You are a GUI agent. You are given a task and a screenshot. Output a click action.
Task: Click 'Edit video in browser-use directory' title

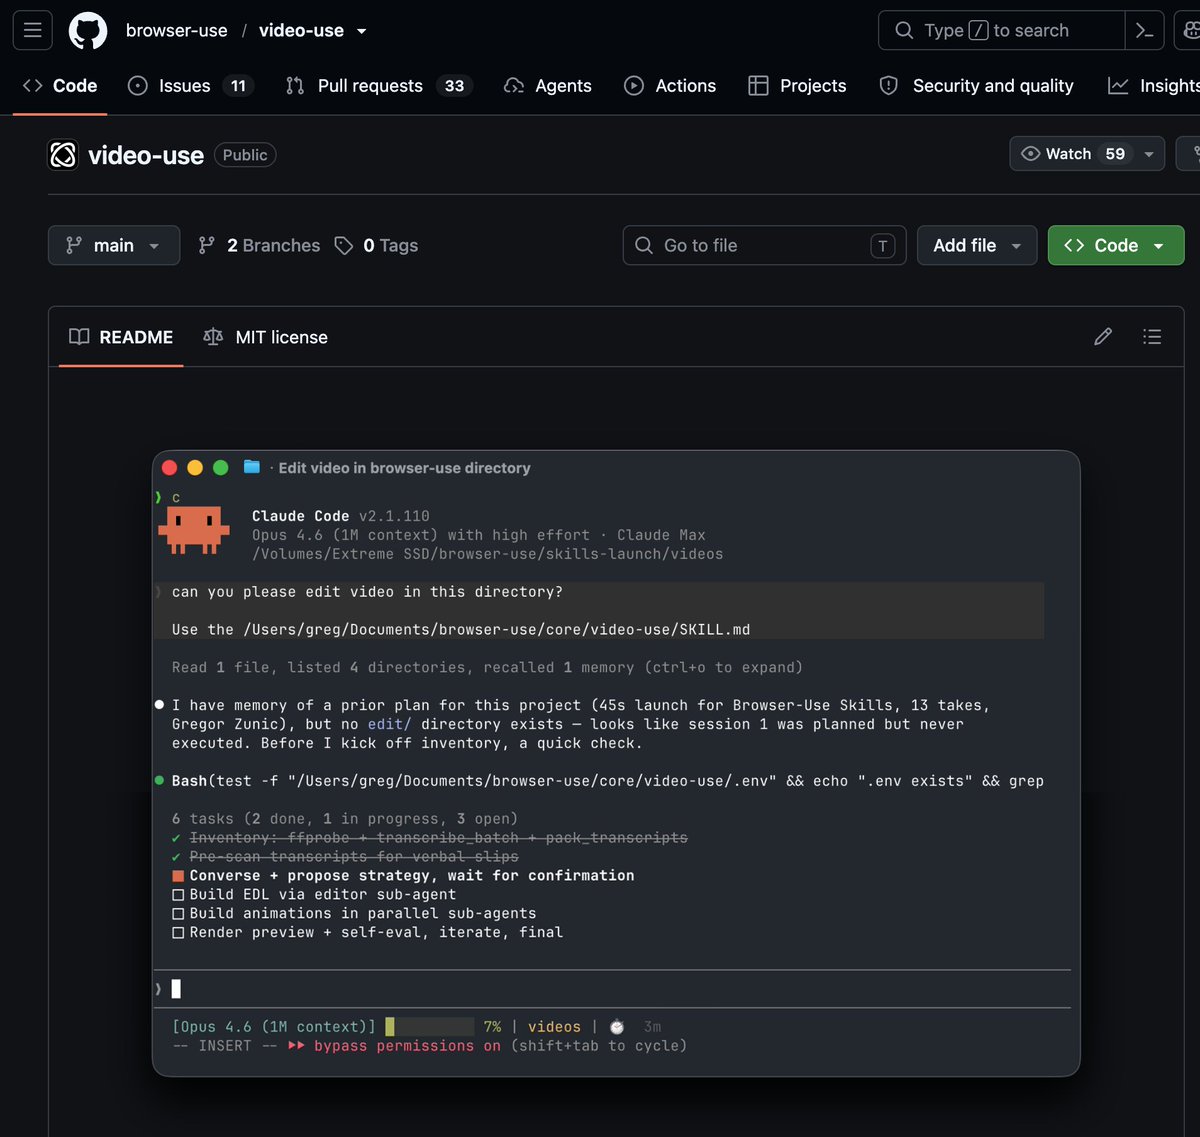404,468
